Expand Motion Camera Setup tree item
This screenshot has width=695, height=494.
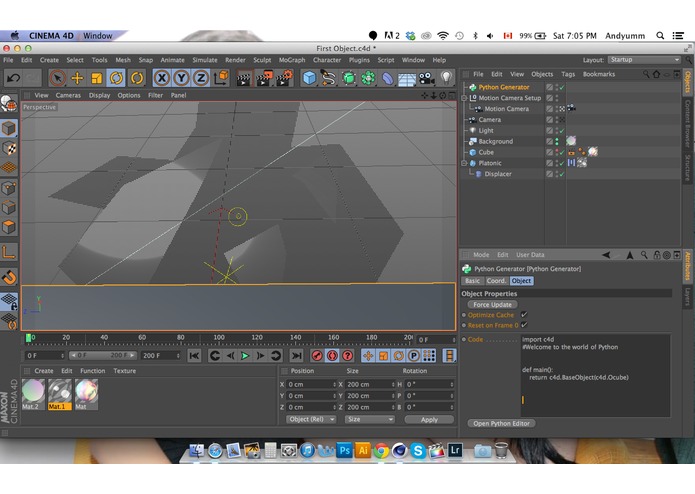(465, 98)
